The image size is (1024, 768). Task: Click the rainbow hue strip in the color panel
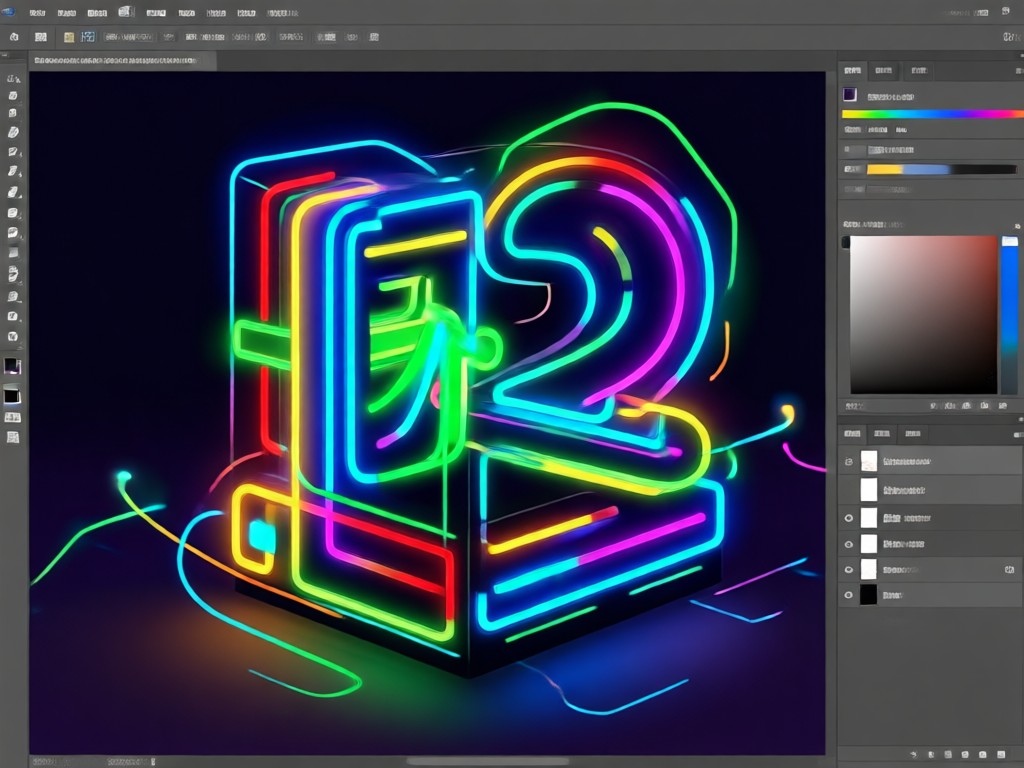pos(933,114)
